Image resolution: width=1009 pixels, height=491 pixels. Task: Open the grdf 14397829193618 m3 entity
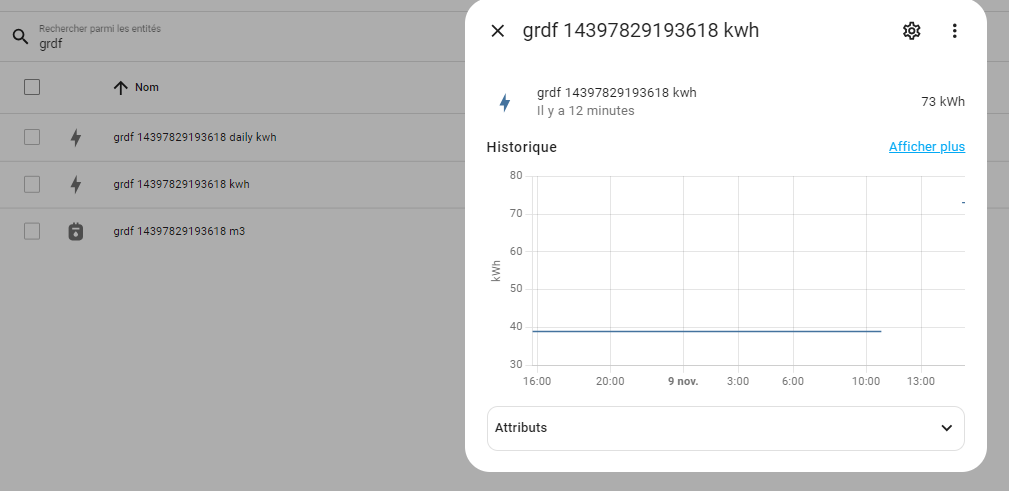[179, 231]
